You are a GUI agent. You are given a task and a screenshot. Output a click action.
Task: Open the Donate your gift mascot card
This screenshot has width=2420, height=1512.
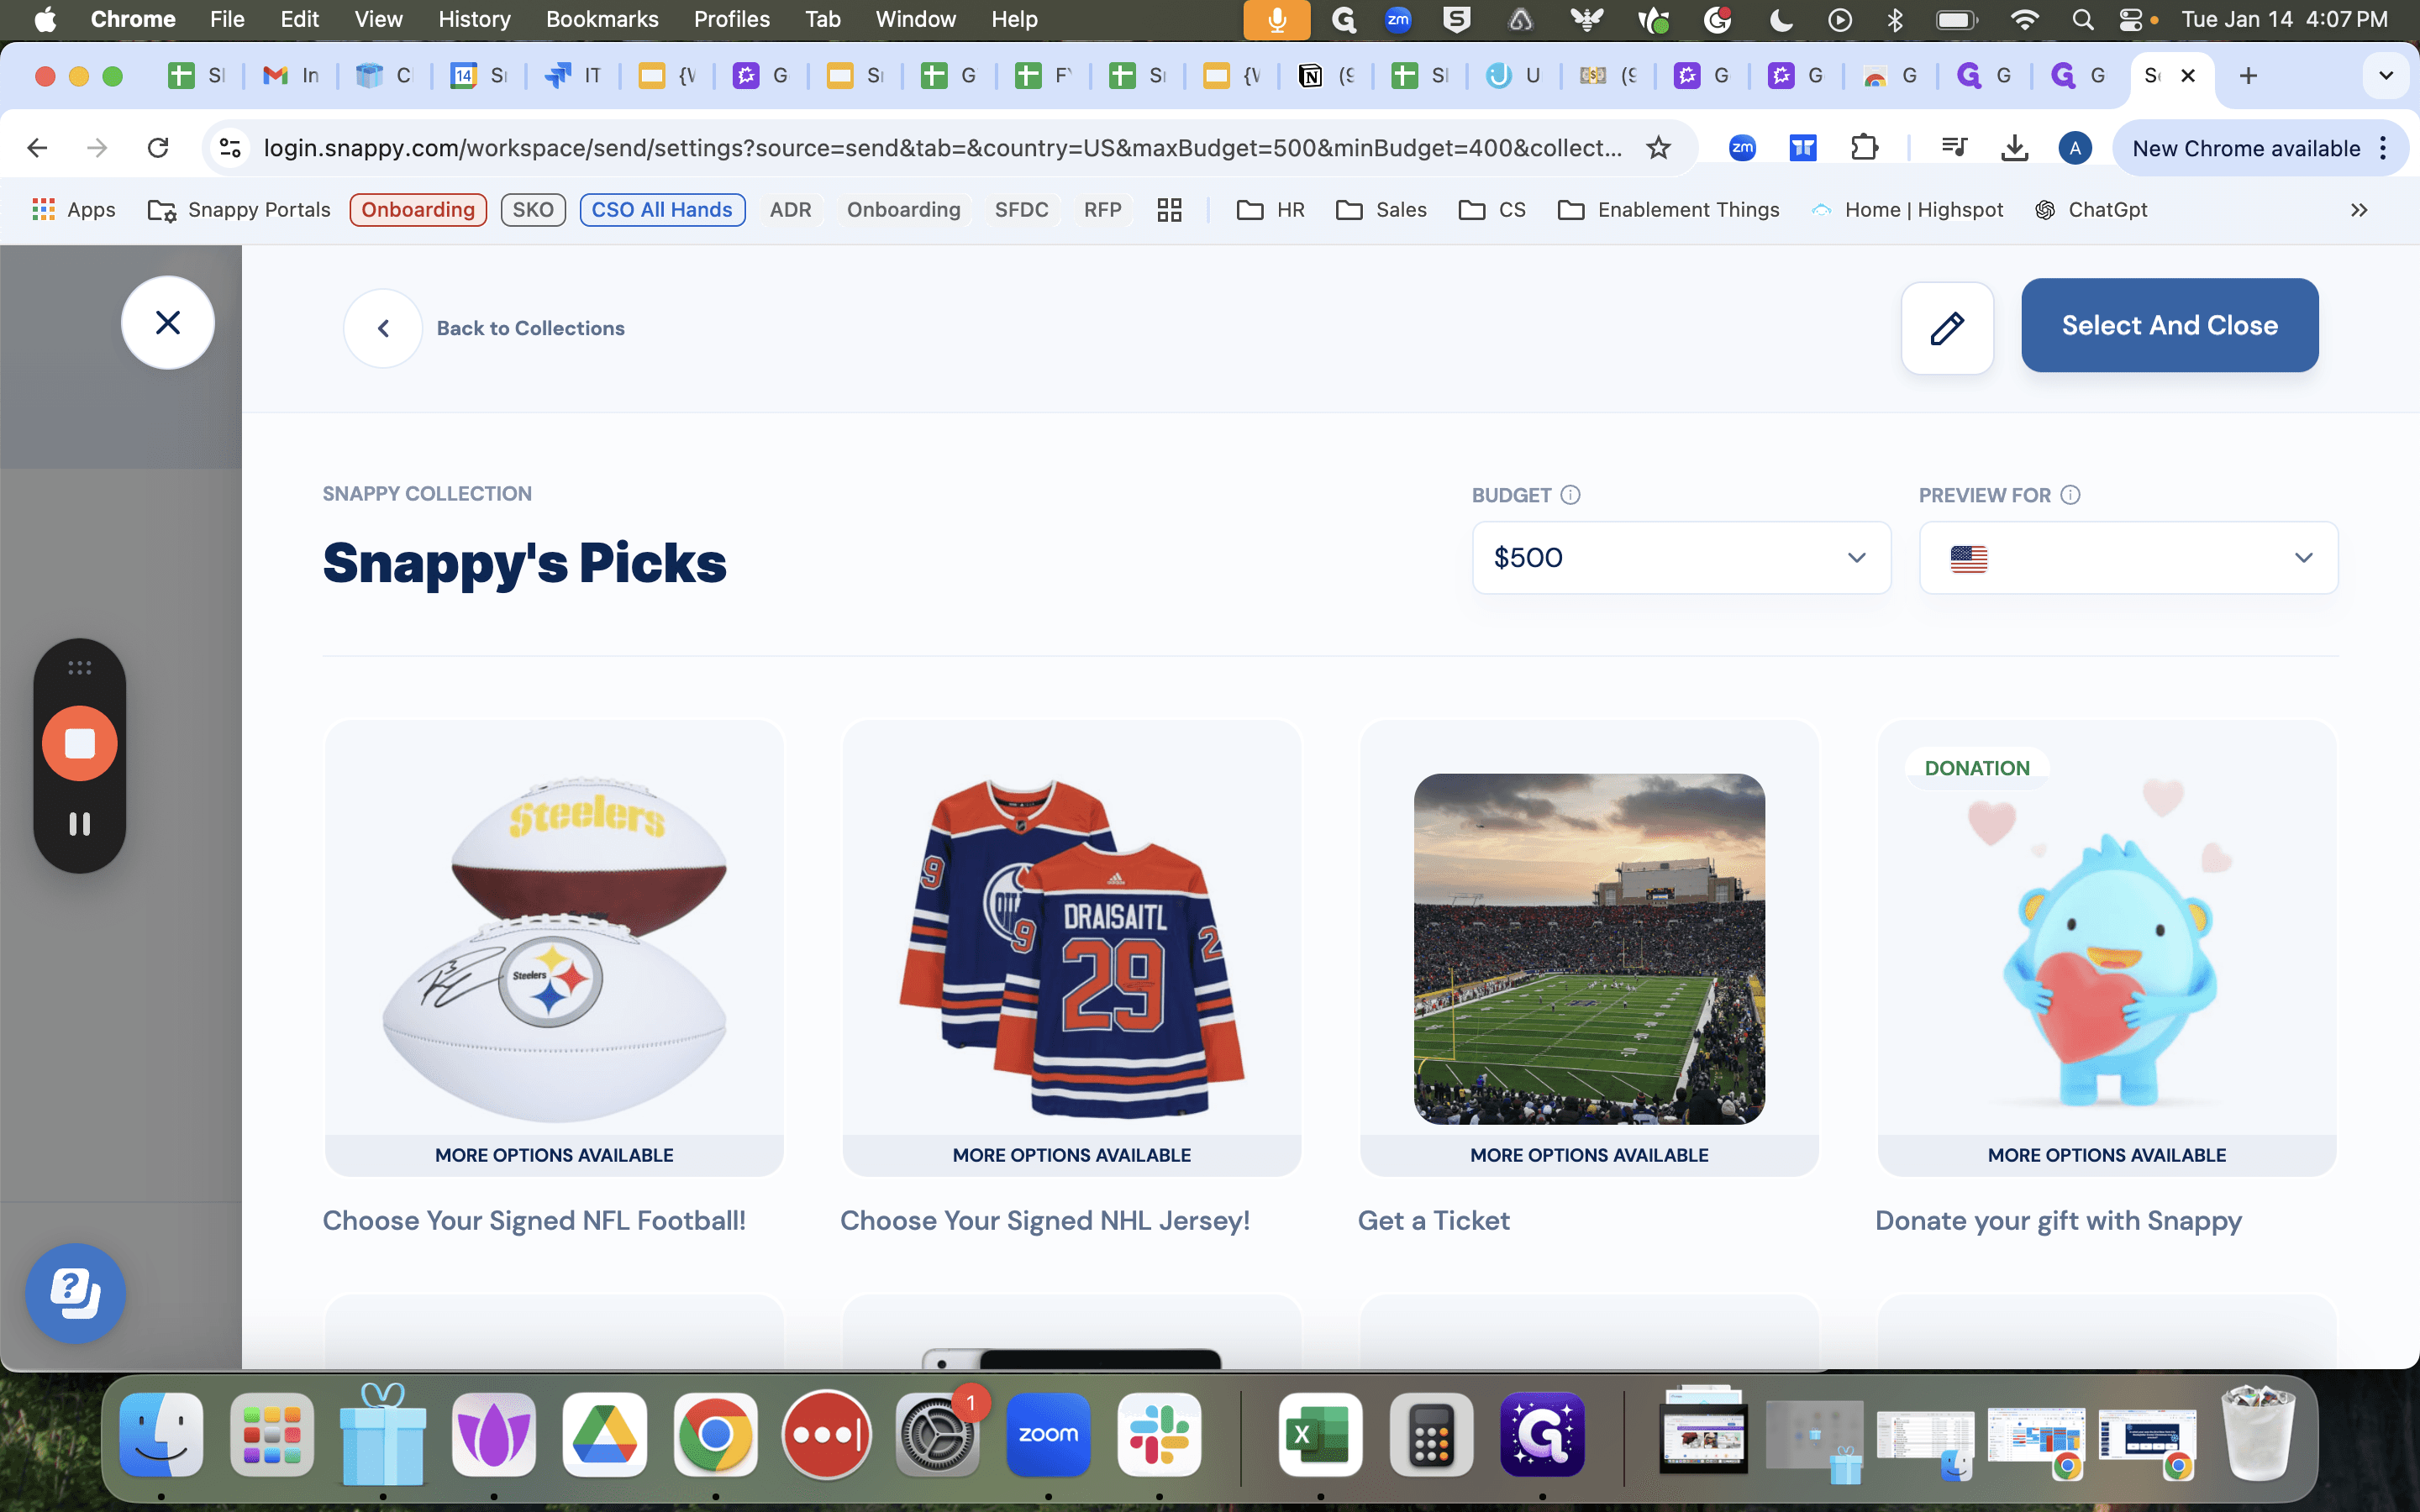(x=2106, y=947)
